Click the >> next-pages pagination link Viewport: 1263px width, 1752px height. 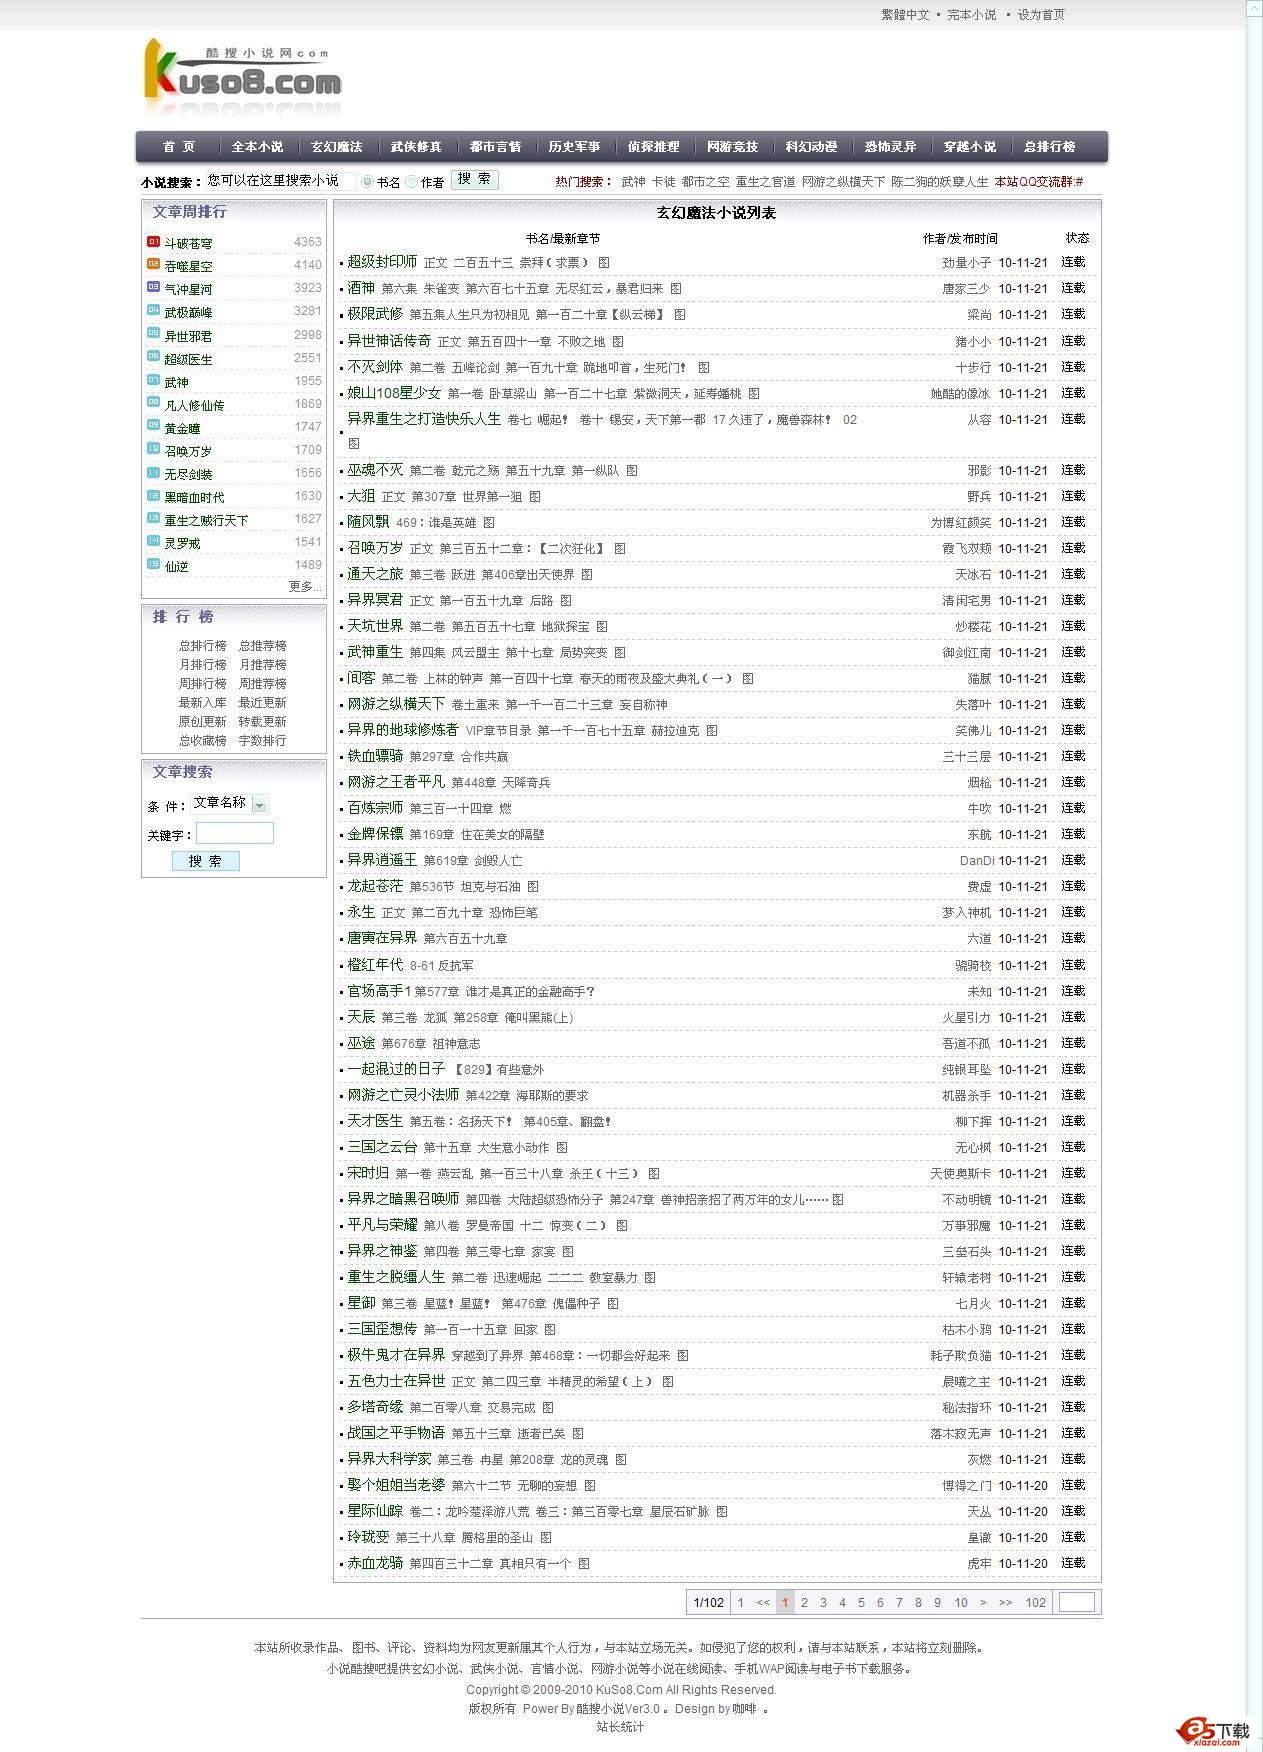click(1005, 1602)
